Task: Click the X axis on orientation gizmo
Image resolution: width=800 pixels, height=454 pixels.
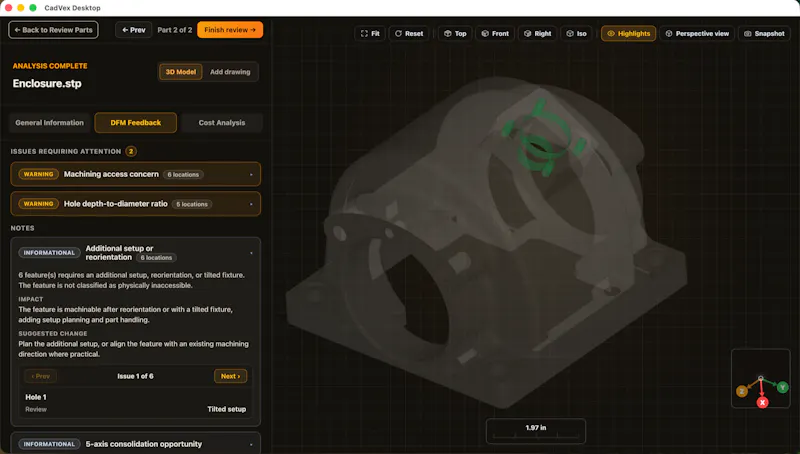Action: [x=762, y=402]
